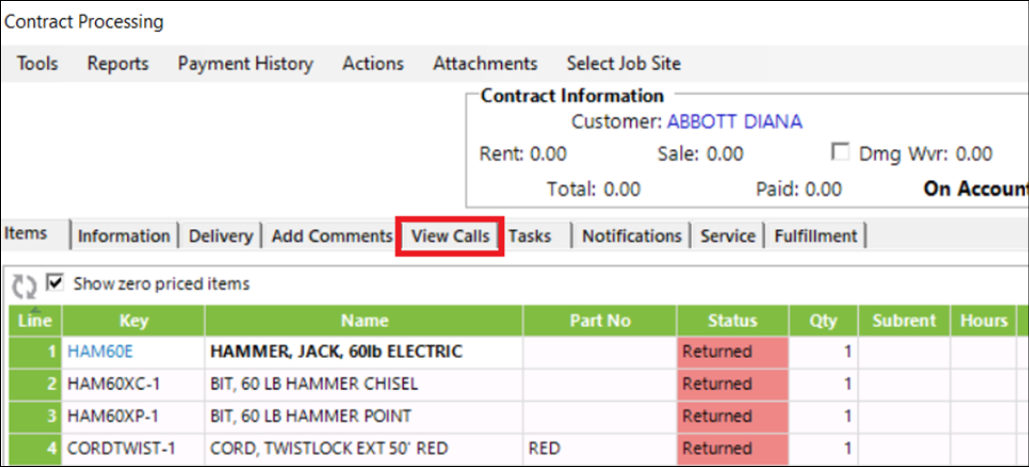1029x467 pixels.
Task: Open the Notifications tab
Action: 631,236
